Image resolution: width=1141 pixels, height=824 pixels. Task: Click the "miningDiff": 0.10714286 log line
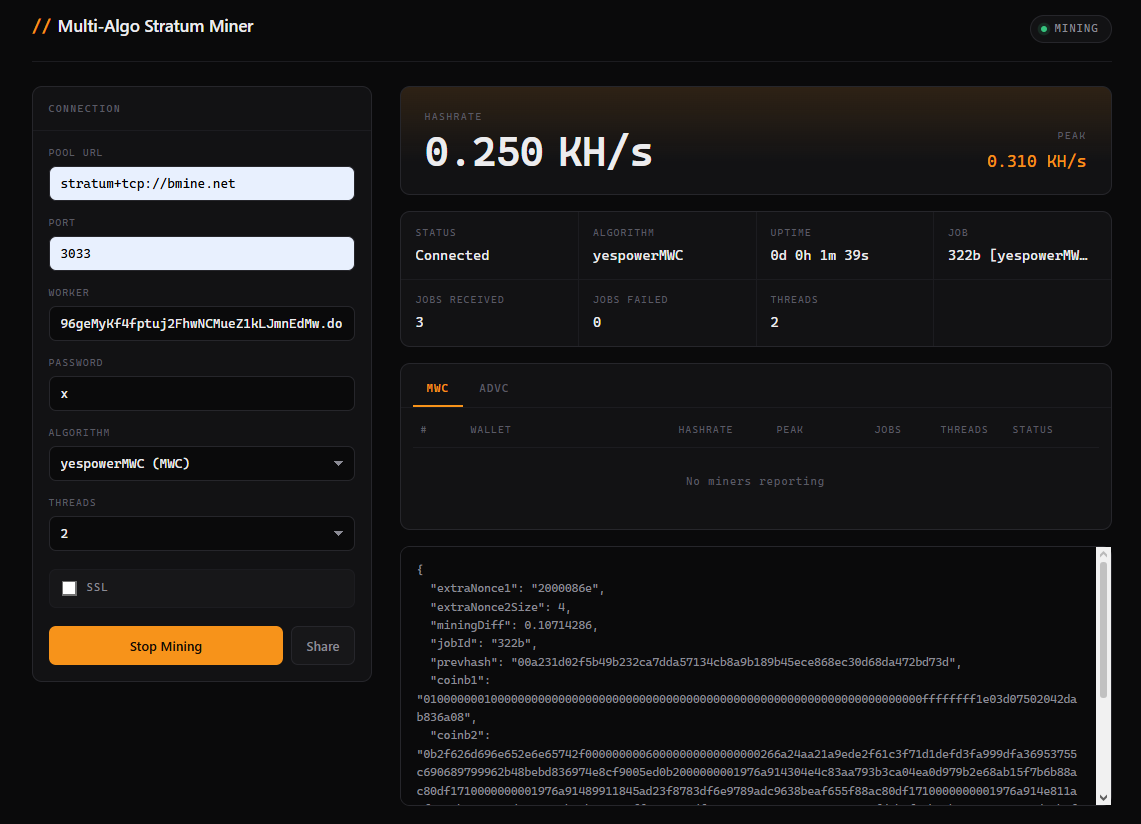coord(514,625)
